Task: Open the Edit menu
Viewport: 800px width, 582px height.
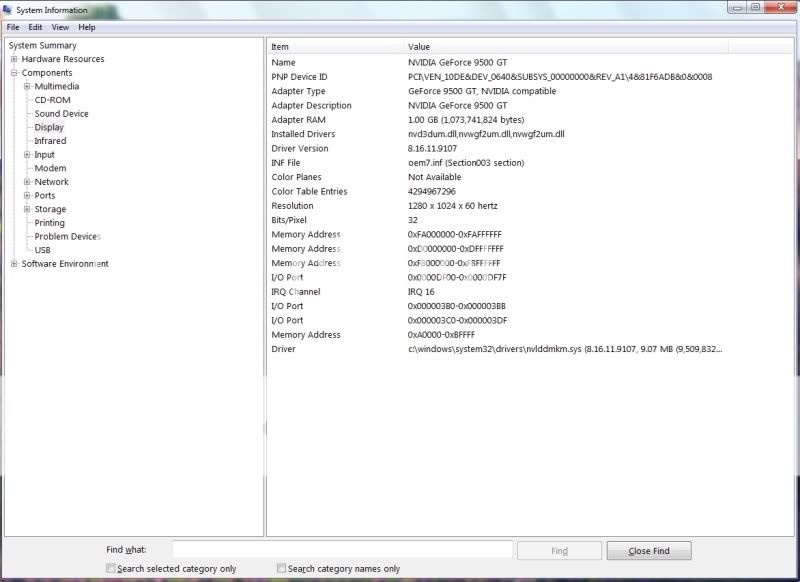Action: 36,27
